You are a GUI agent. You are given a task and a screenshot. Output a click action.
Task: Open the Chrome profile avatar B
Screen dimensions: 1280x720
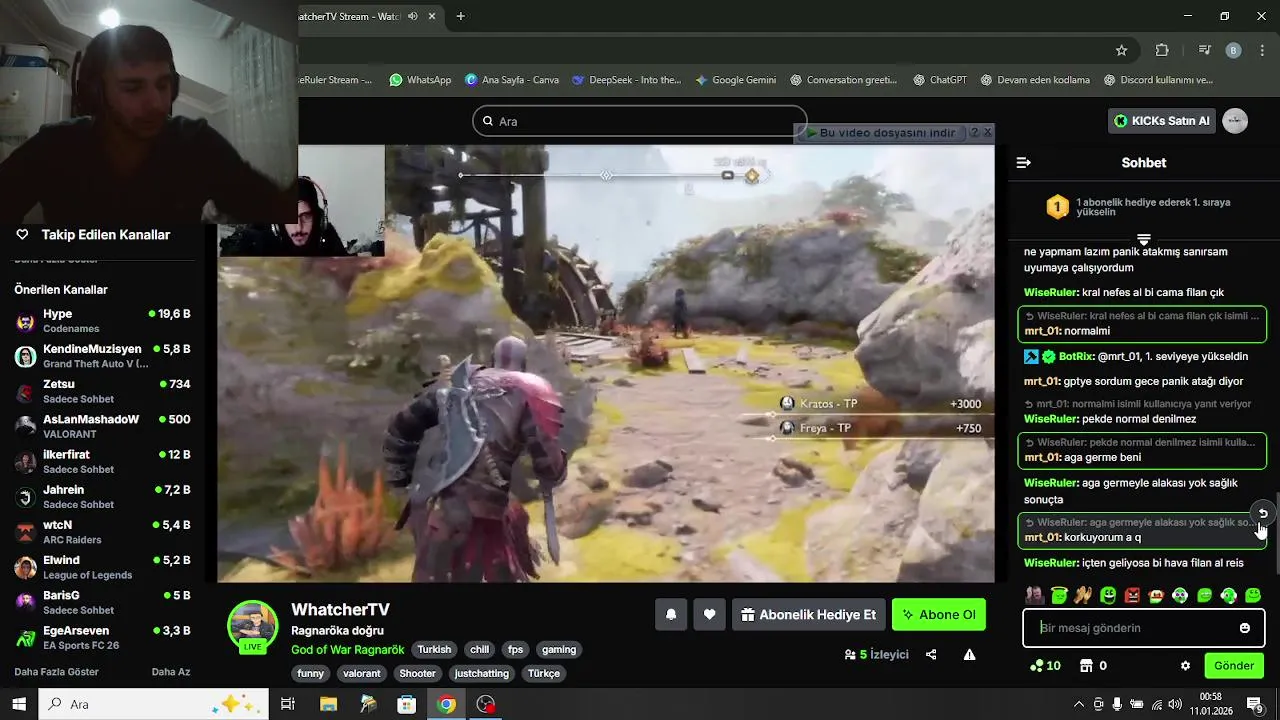click(1233, 50)
